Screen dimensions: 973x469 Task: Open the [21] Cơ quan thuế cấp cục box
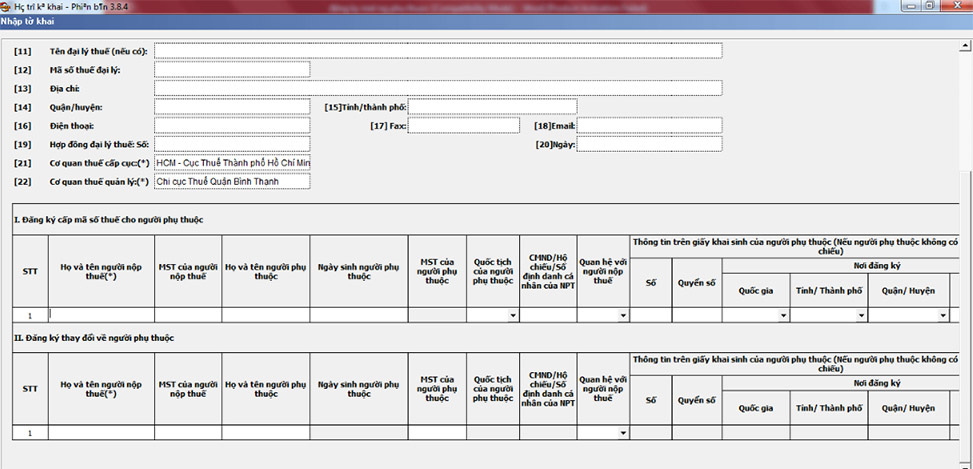pyautogui.click(x=232, y=163)
